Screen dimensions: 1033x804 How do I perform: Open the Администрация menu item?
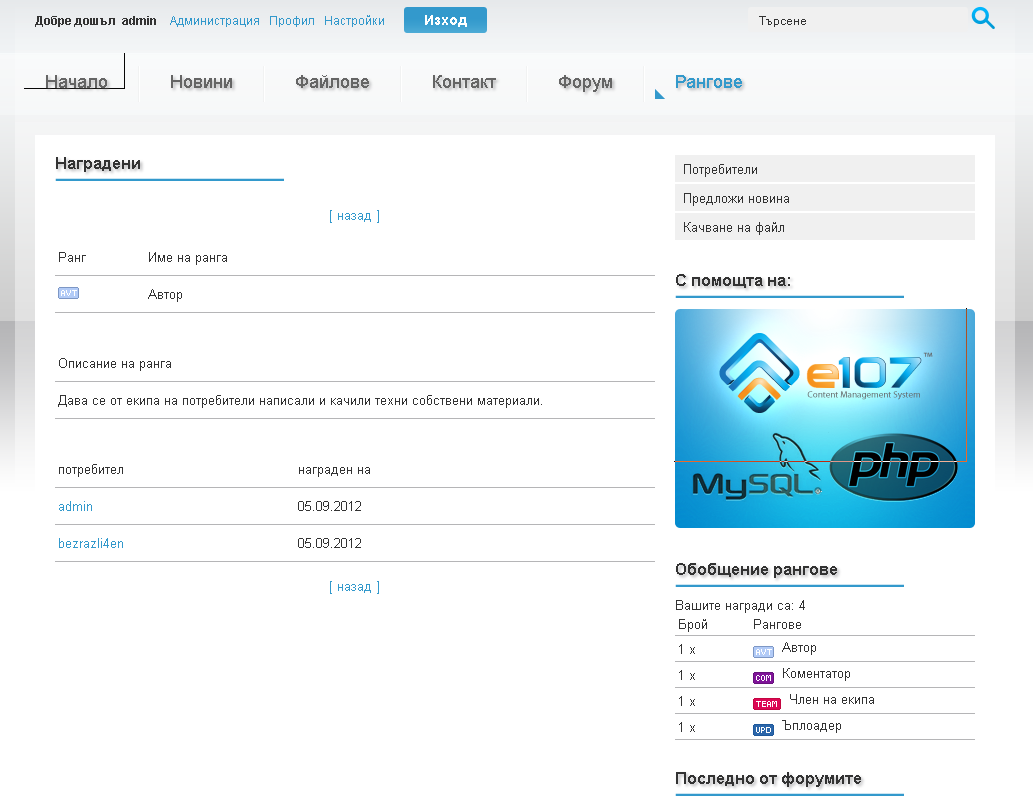tap(214, 20)
